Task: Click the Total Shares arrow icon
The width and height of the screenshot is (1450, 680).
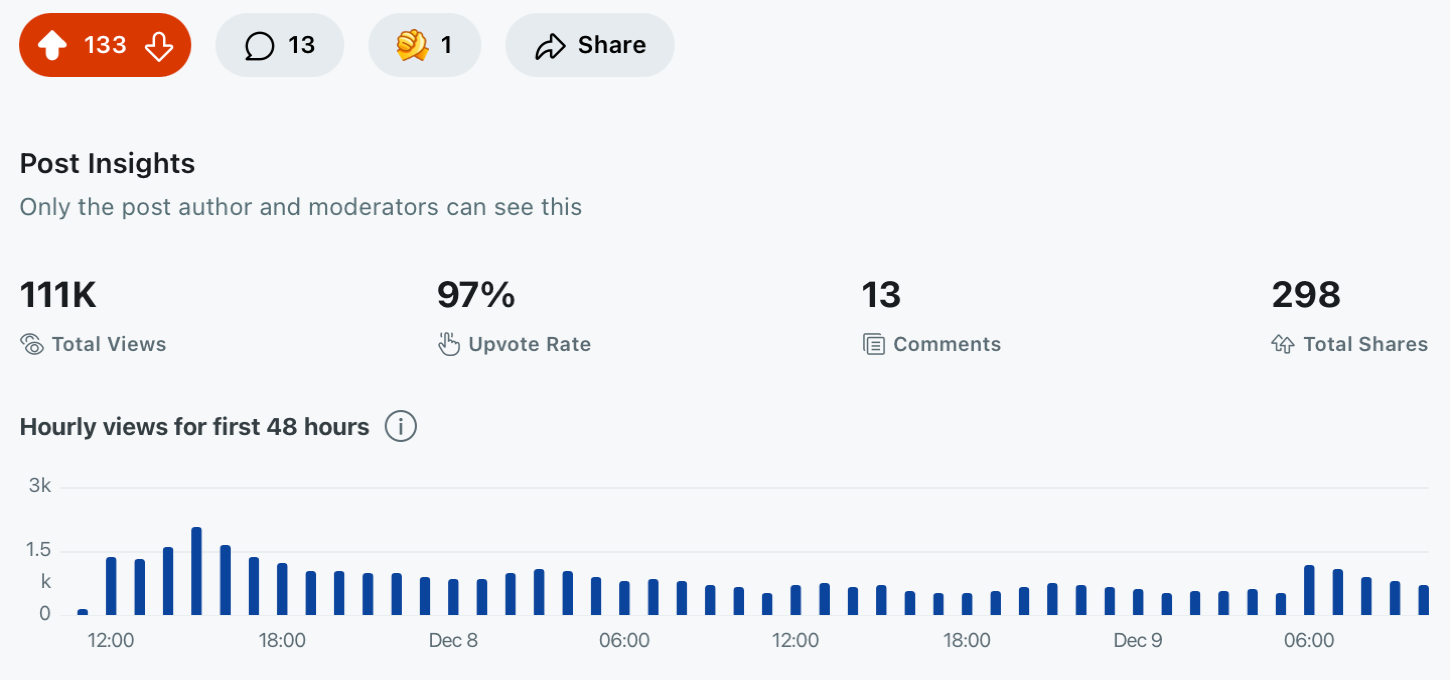Action: point(1283,345)
